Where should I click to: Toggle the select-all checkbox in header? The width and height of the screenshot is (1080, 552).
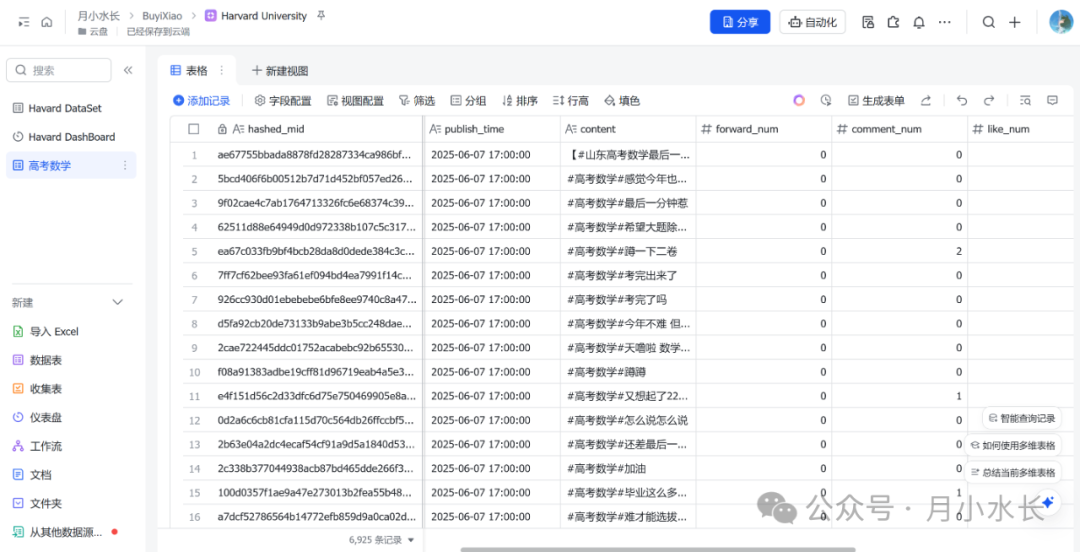[194, 129]
